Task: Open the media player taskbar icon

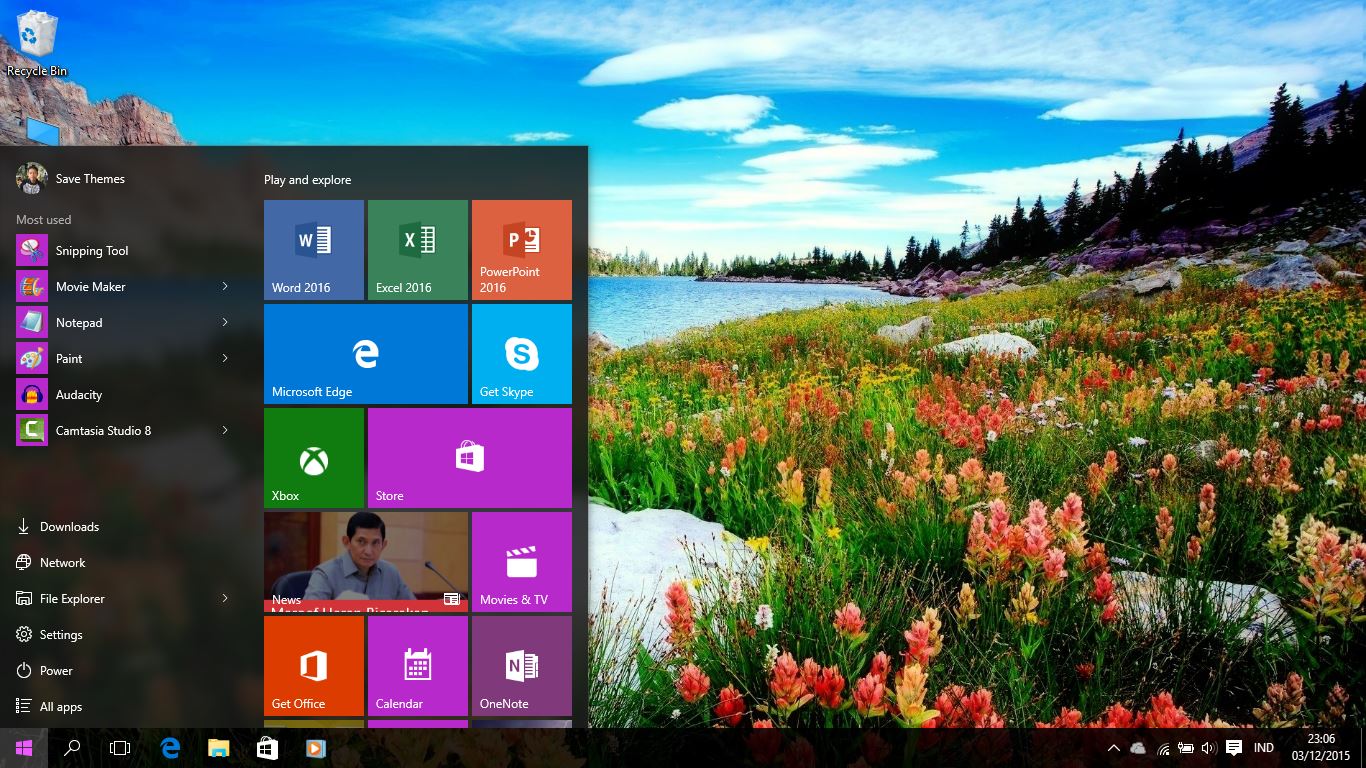Action: (x=315, y=748)
